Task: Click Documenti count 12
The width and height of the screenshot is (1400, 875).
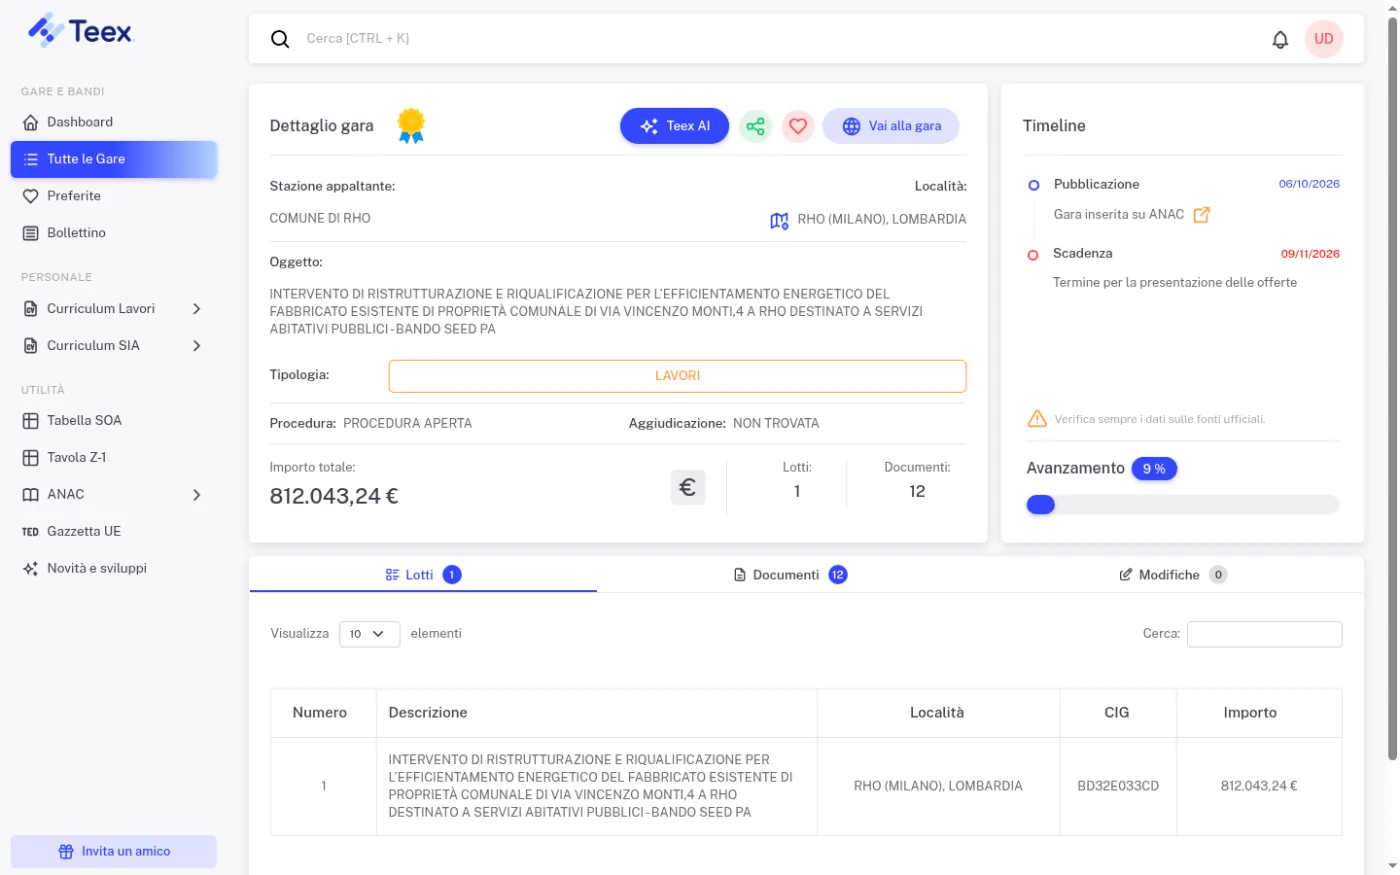Action: click(x=917, y=492)
